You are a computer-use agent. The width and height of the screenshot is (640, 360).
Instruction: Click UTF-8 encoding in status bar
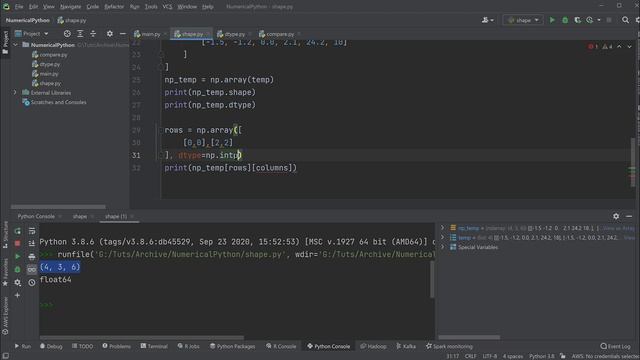pyautogui.click(x=490, y=356)
